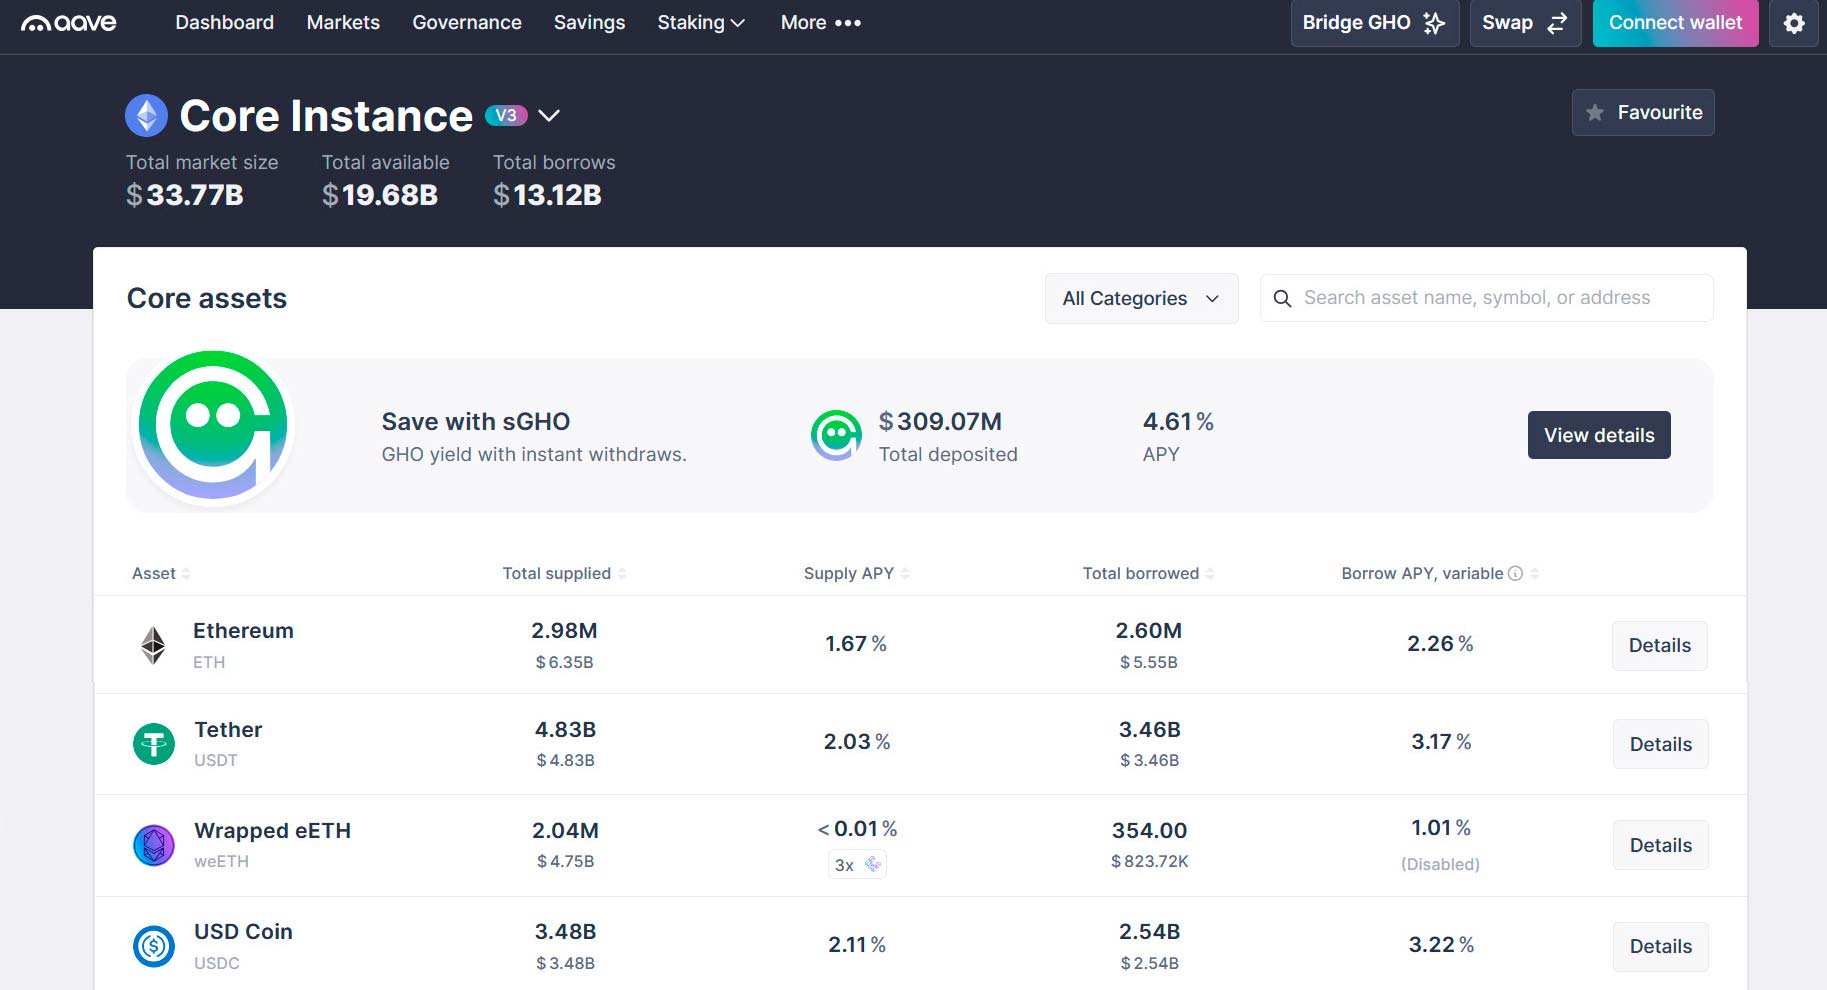Click the Wrapped eETH asset icon
The image size is (1827, 990).
(154, 846)
